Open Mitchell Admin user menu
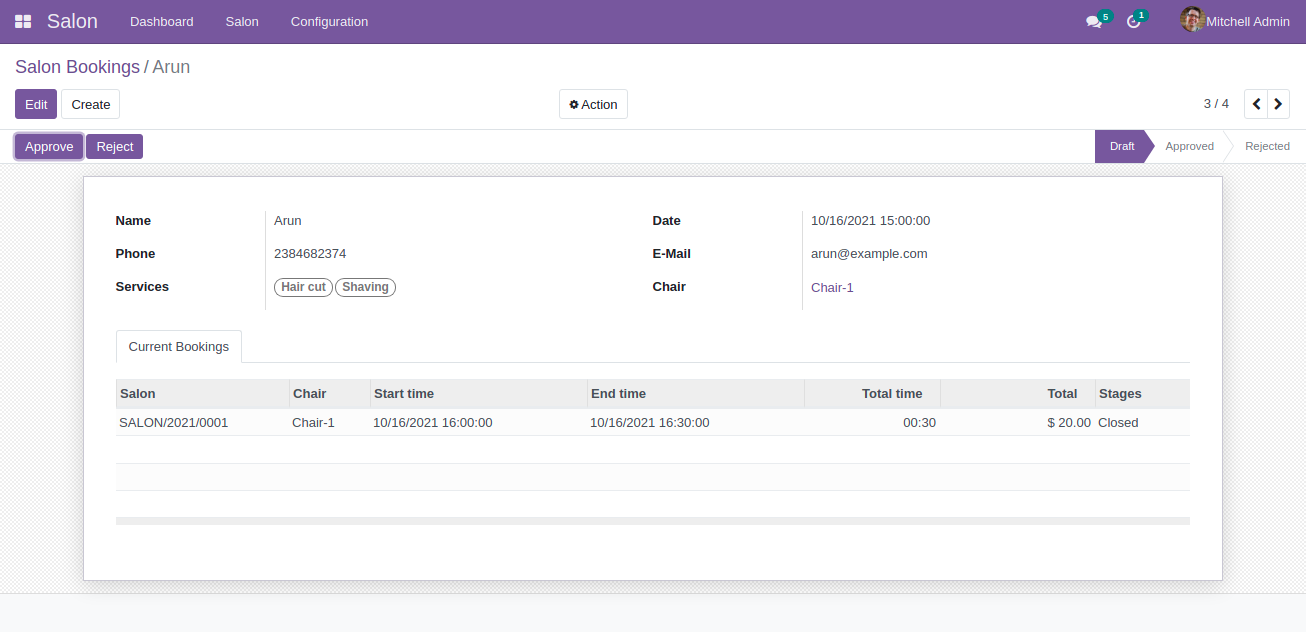Viewport: 1306px width, 632px height. coord(1235,21)
